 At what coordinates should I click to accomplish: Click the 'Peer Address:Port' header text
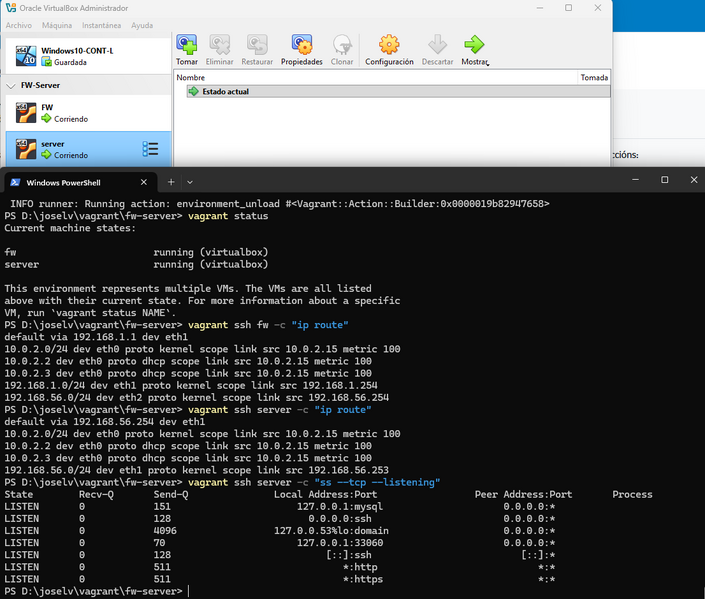click(x=523, y=495)
